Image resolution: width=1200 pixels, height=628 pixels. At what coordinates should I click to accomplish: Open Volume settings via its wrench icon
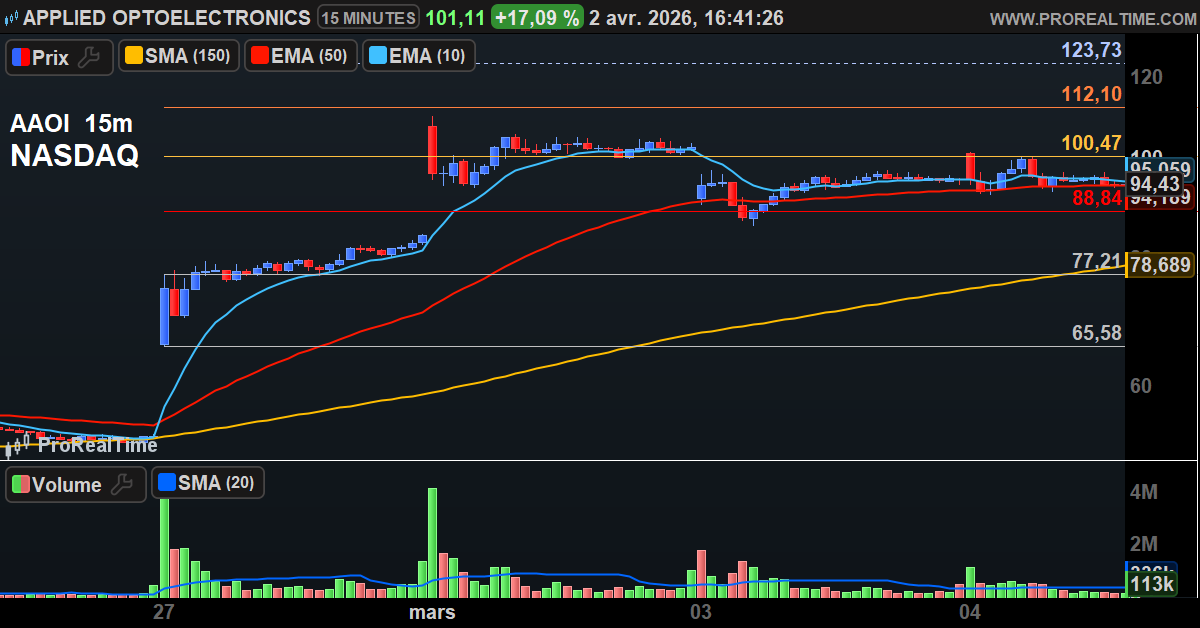click(122, 484)
